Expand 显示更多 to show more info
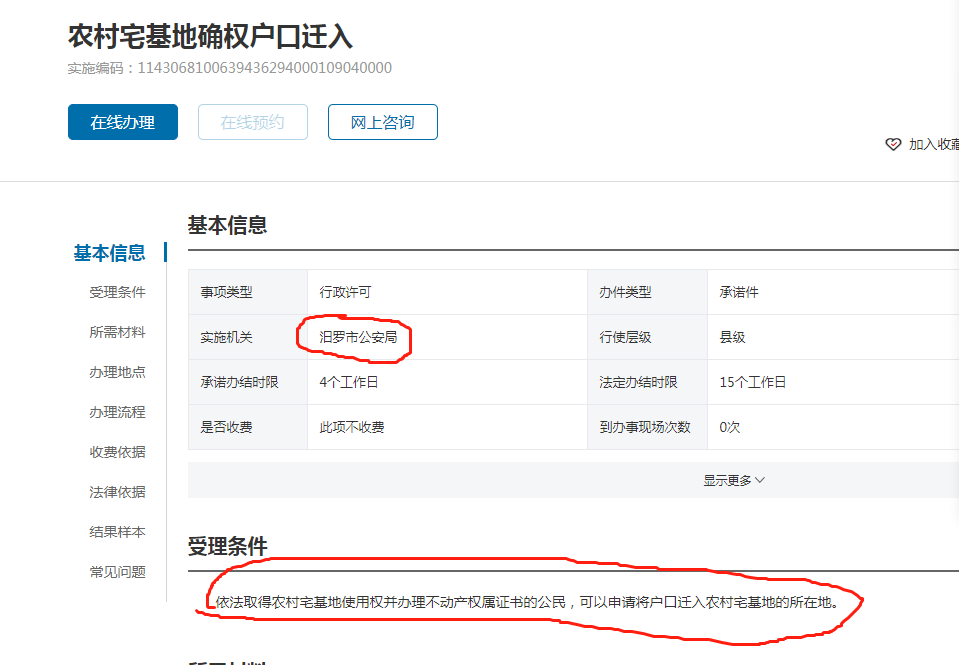 point(733,480)
